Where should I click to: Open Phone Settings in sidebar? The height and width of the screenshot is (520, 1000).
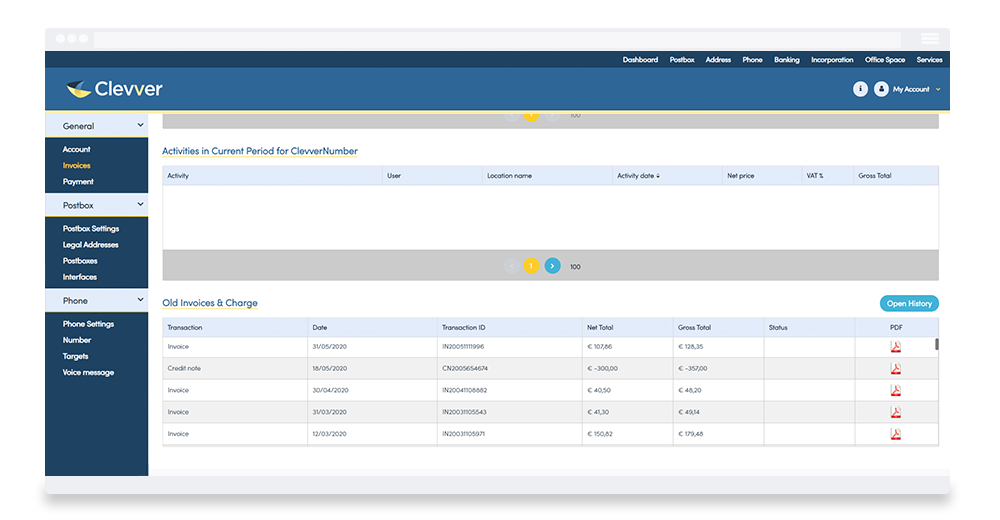tap(88, 324)
